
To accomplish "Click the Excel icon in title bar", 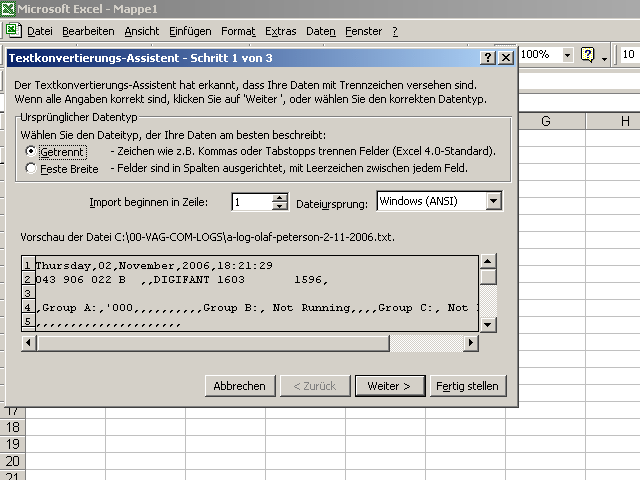I will [x=8, y=9].
